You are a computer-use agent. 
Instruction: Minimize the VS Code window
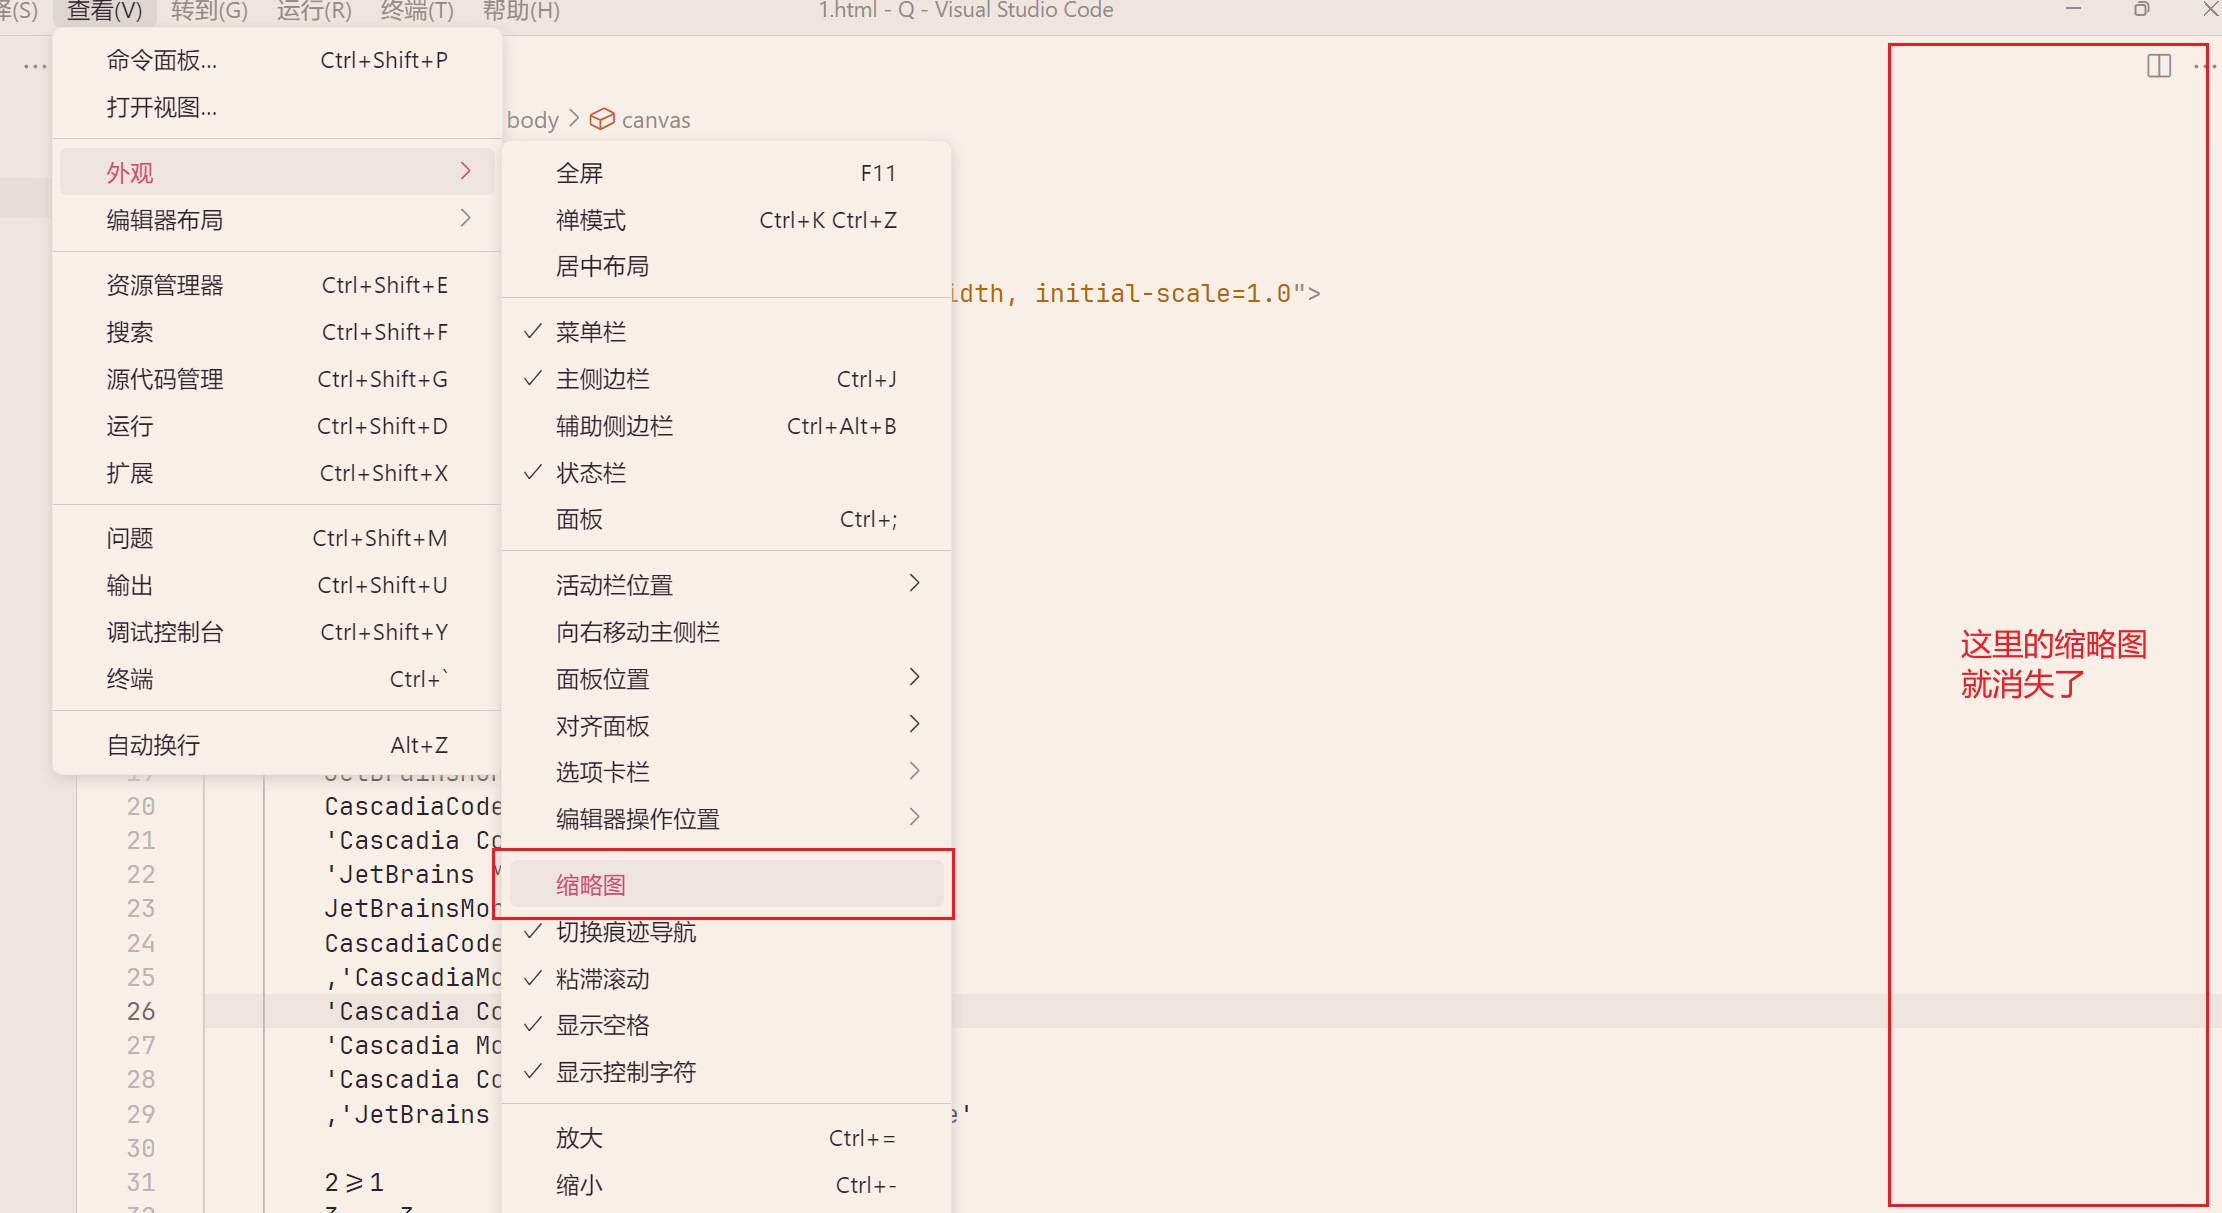[x=2073, y=10]
